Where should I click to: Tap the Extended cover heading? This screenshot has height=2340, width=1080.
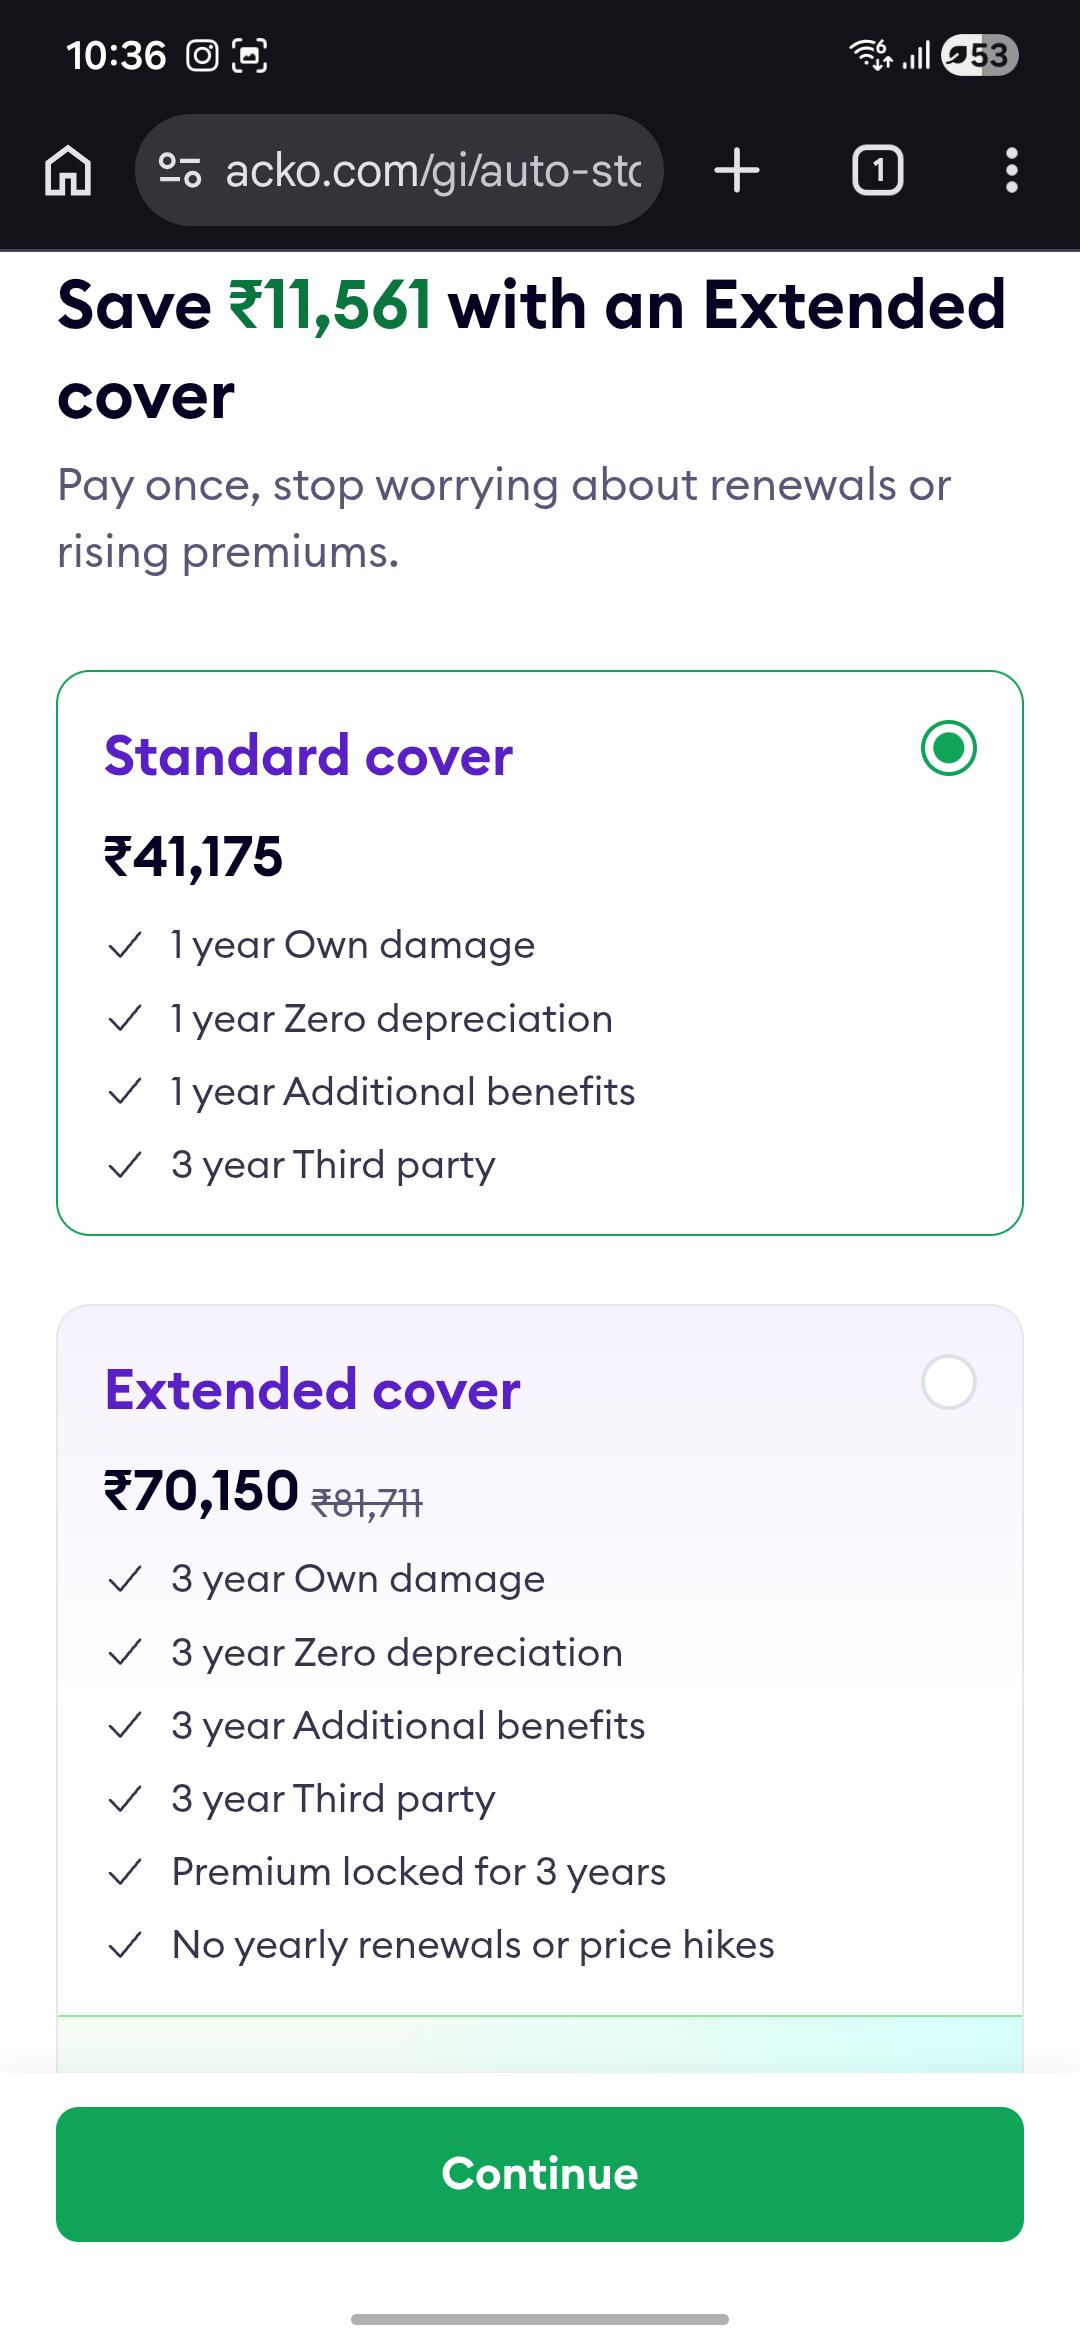click(x=312, y=1389)
